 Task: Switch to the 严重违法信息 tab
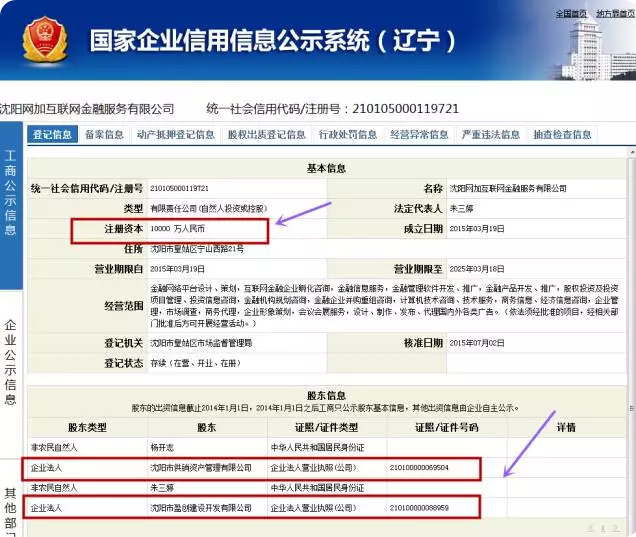[x=490, y=134]
